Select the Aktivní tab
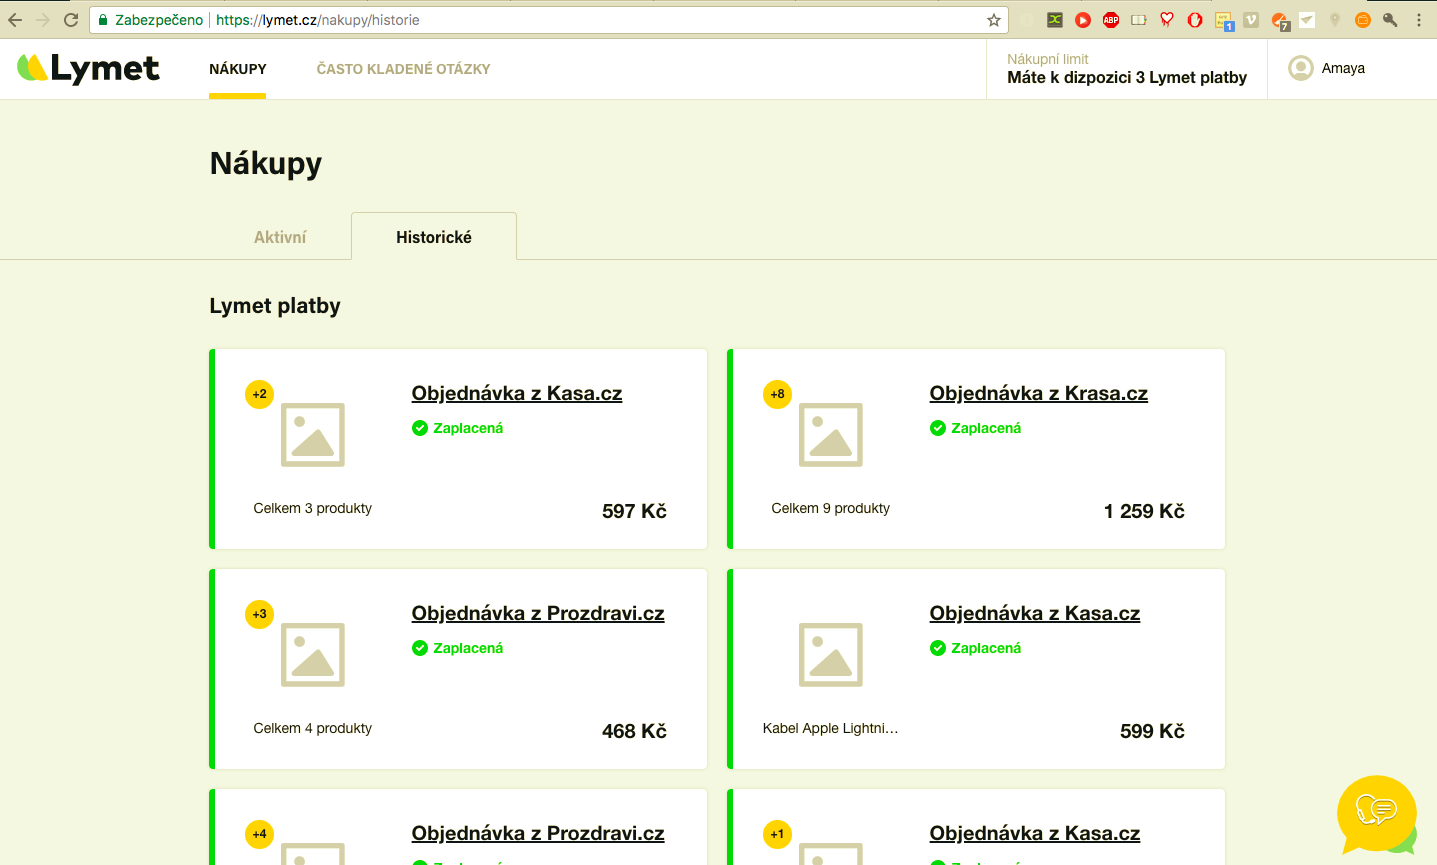Screen dimensions: 1437x865 point(280,237)
